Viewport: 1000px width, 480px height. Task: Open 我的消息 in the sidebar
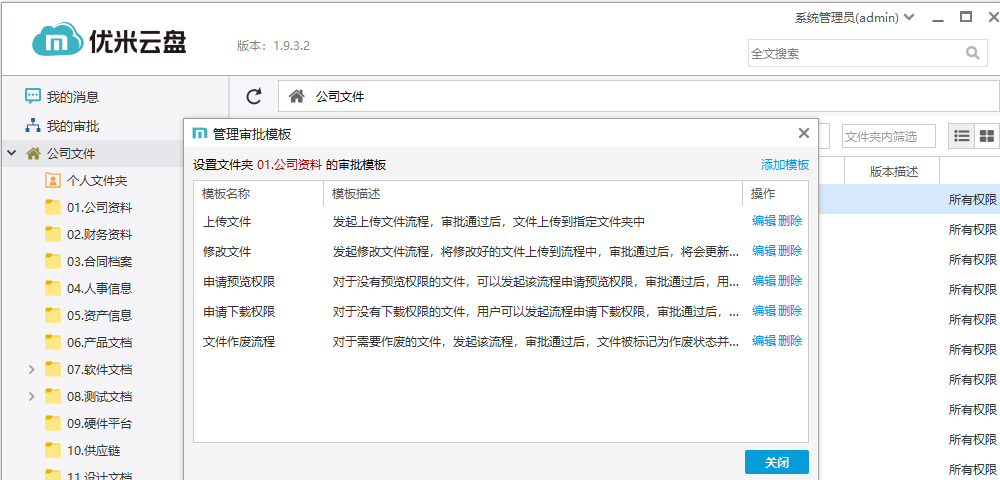pos(72,97)
